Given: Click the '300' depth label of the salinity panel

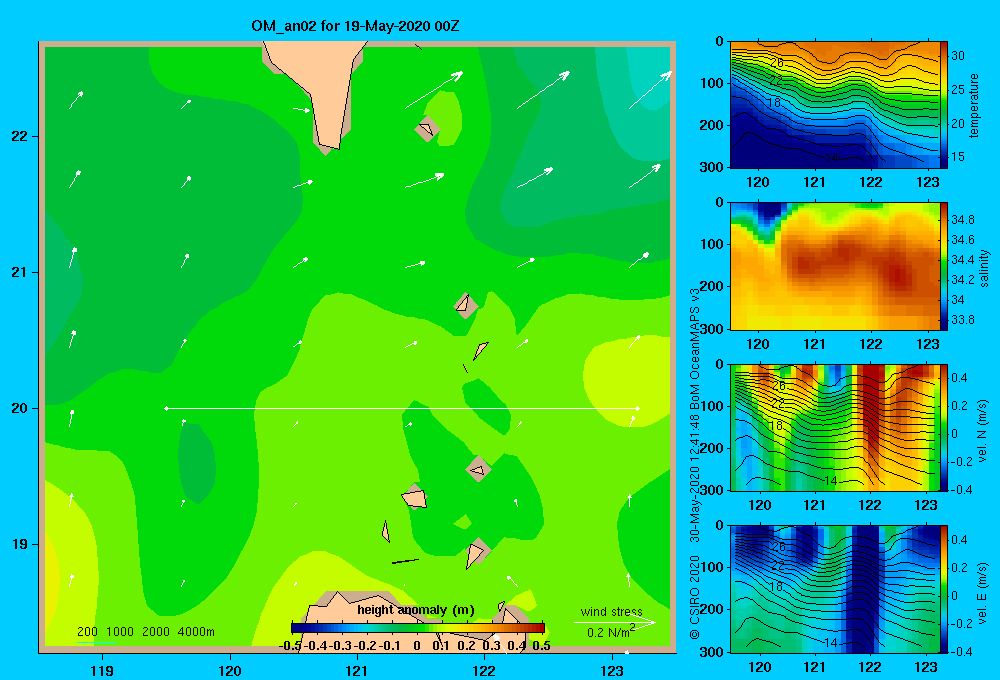Looking at the screenshot, I should pos(713,329).
